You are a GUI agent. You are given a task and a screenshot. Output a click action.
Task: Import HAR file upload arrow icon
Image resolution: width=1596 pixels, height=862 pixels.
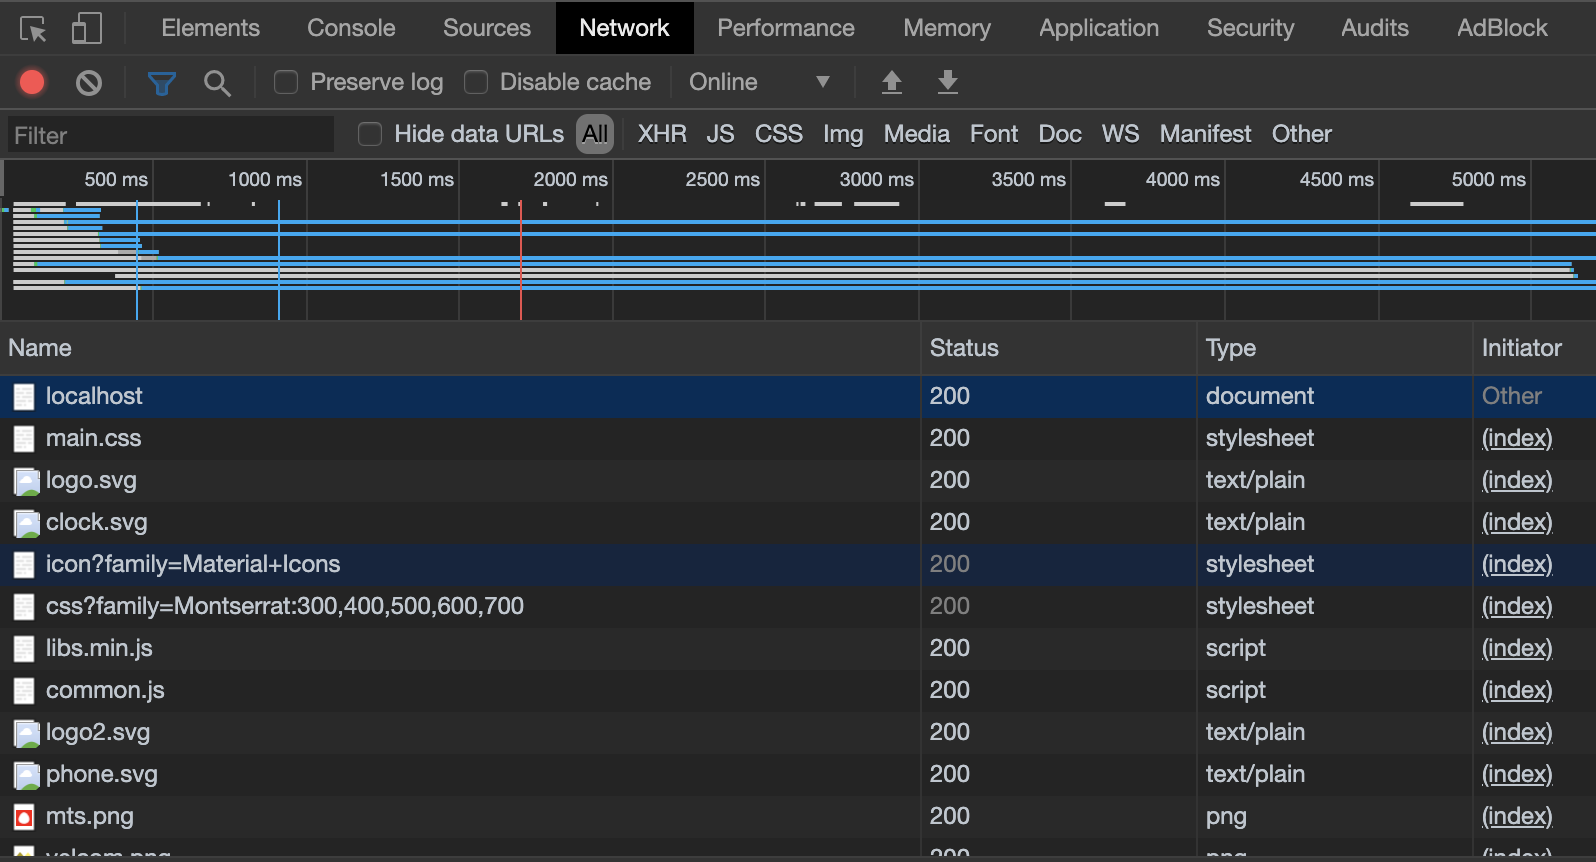[892, 82]
